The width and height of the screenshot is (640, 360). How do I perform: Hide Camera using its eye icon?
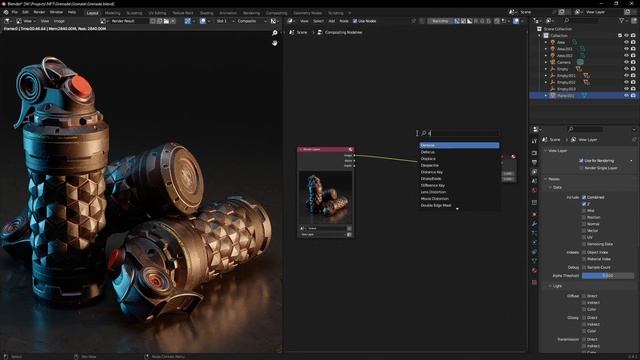point(626,62)
